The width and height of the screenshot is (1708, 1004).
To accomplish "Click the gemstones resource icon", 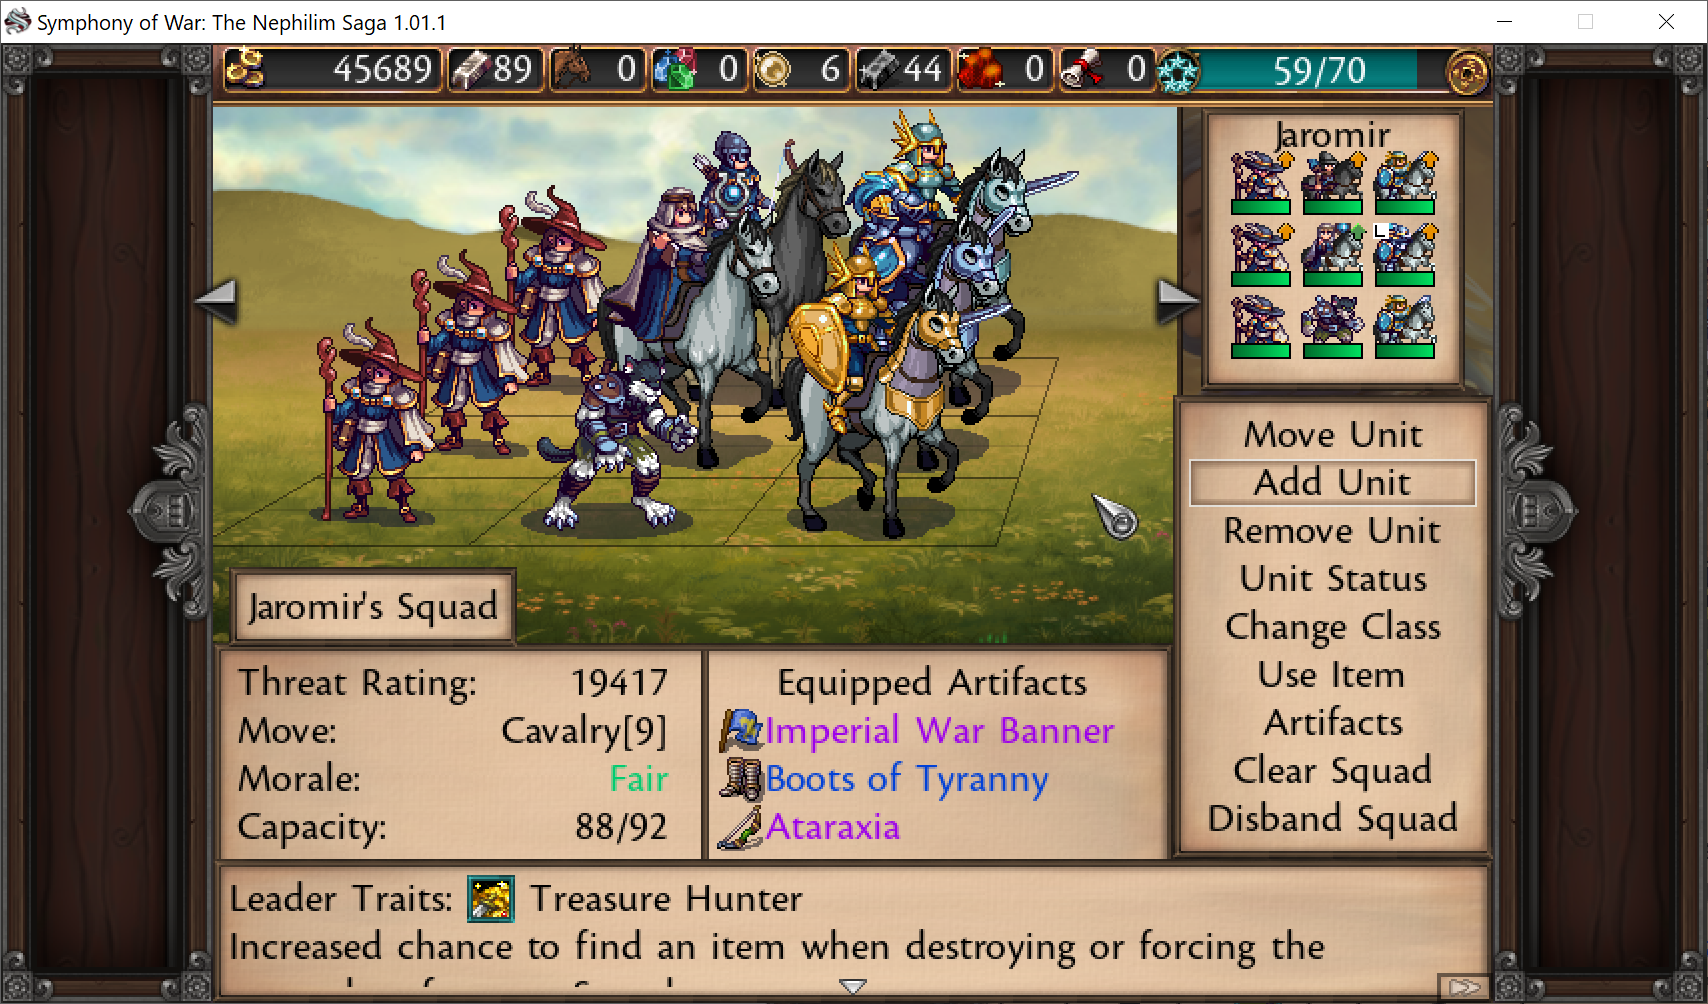I will 675,69.
